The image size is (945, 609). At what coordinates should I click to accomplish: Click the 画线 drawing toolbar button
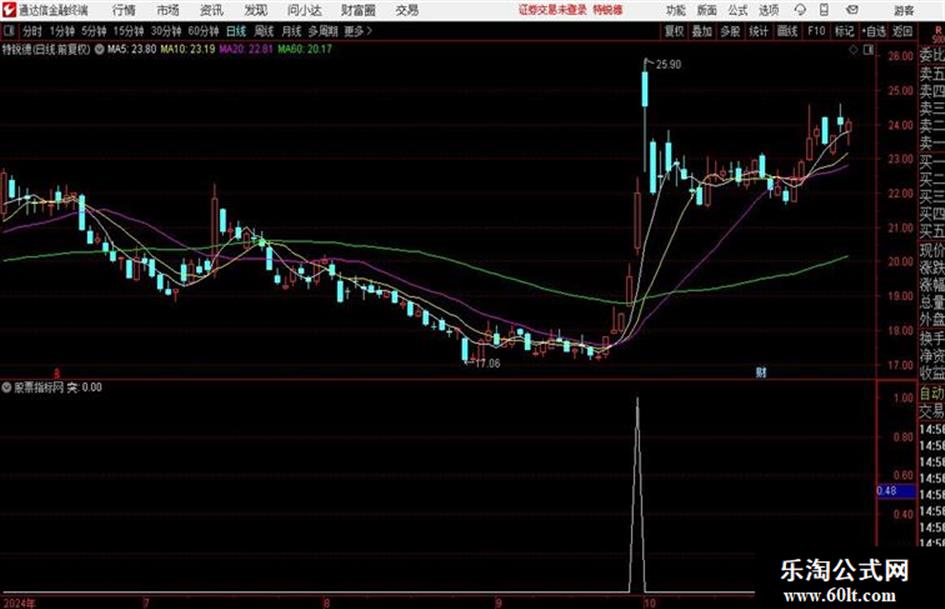click(x=787, y=31)
